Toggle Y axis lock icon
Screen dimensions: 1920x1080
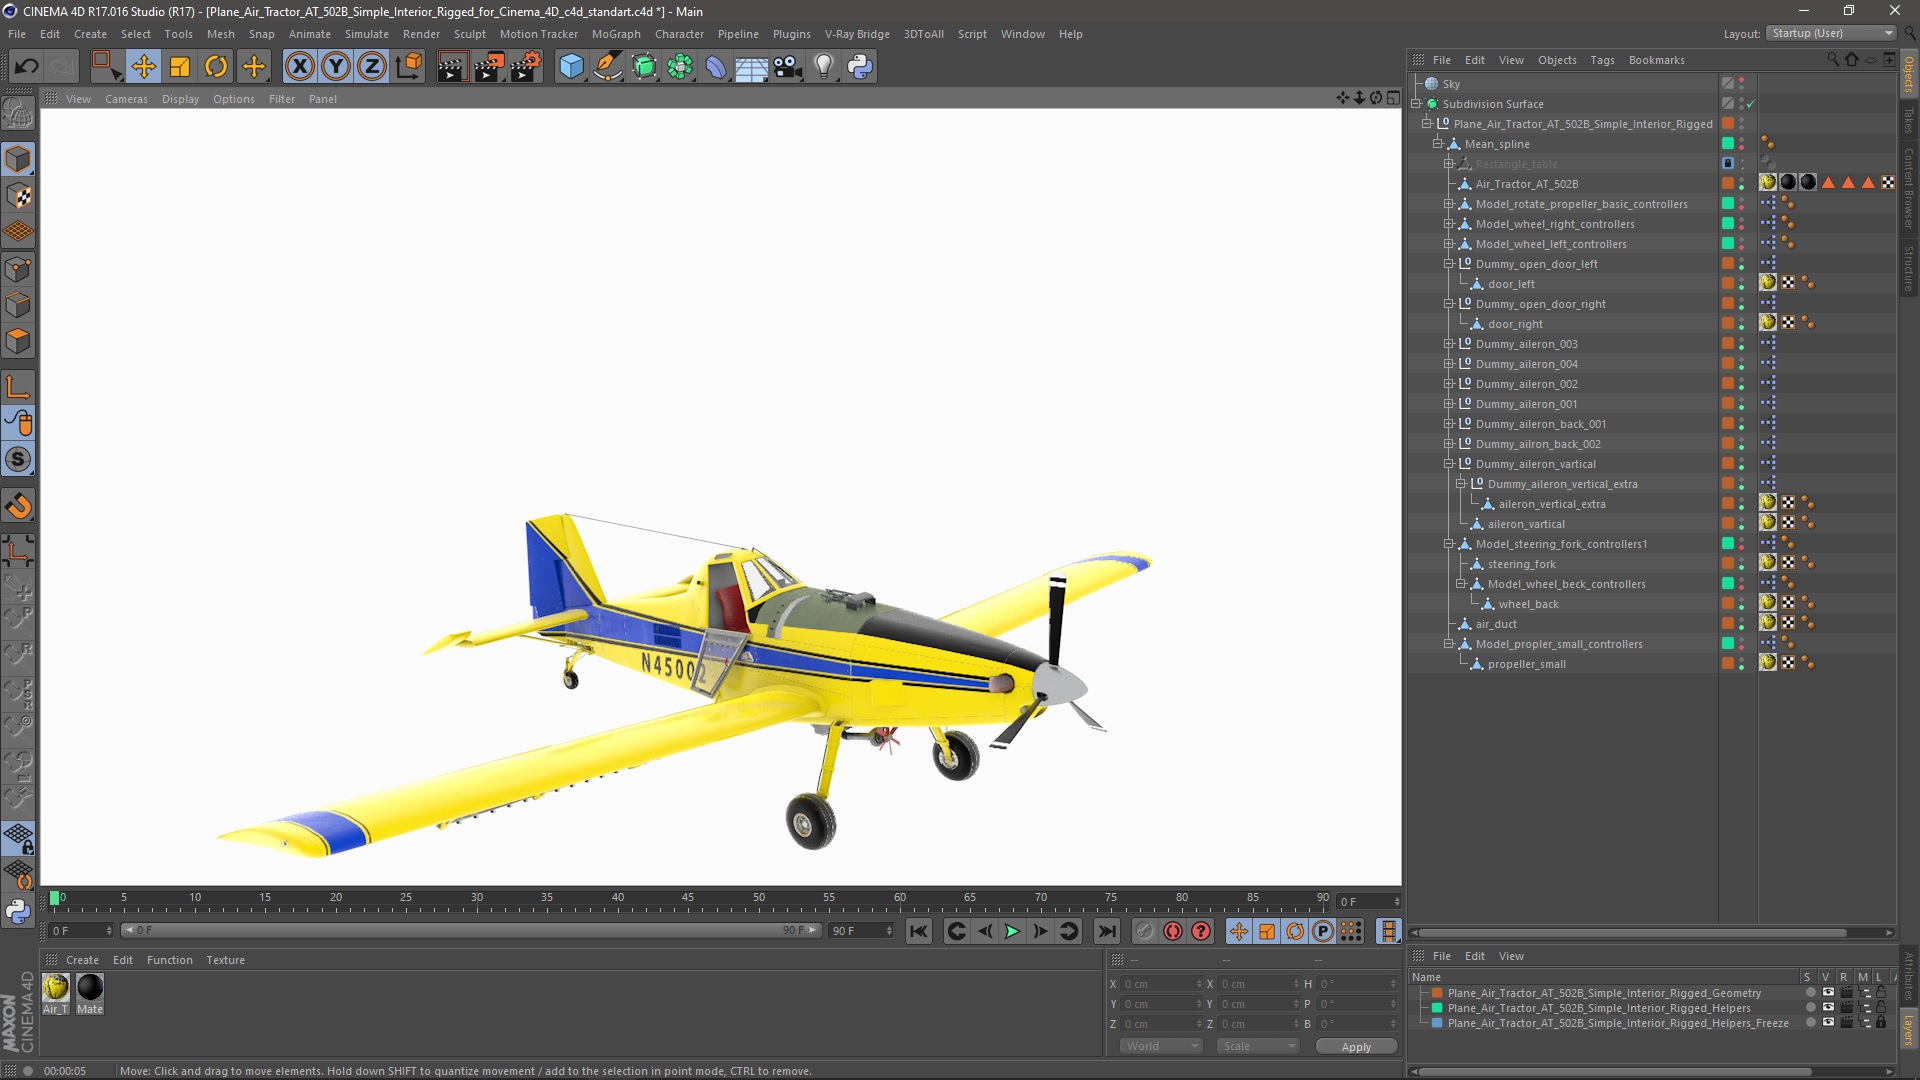coord(336,67)
